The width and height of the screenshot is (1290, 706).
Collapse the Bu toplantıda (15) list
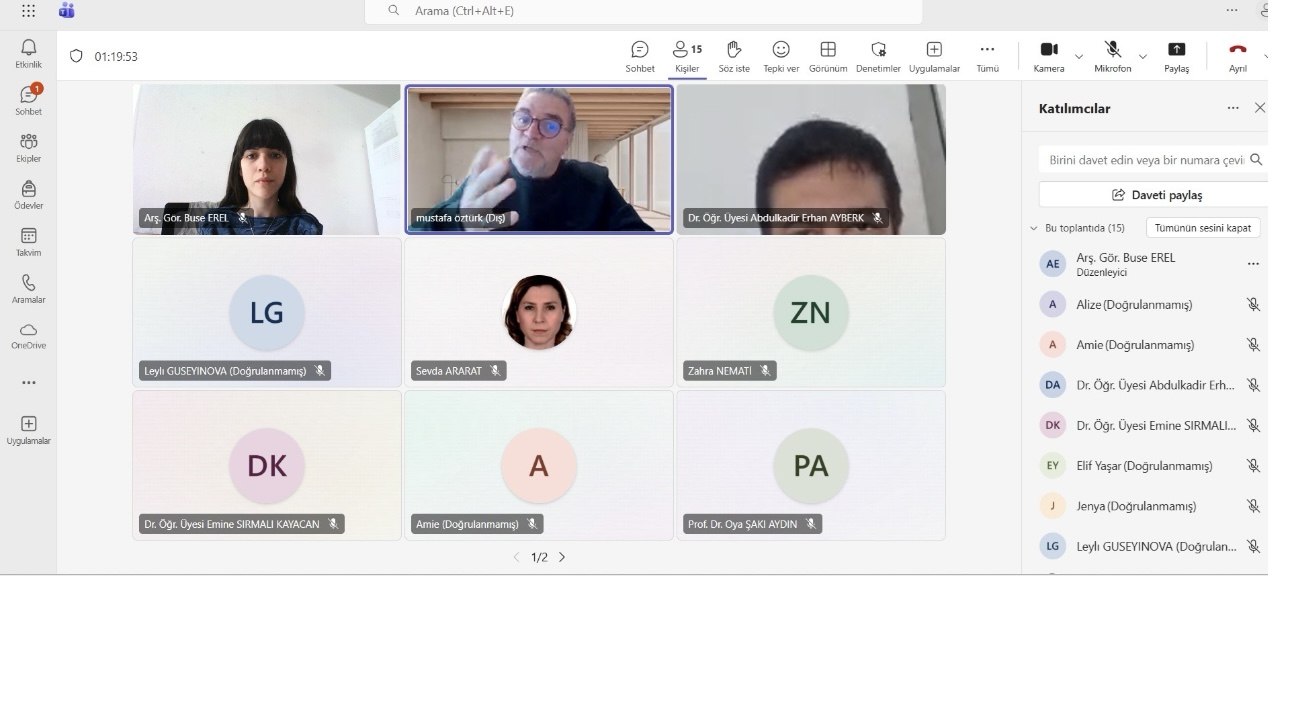pos(1034,228)
